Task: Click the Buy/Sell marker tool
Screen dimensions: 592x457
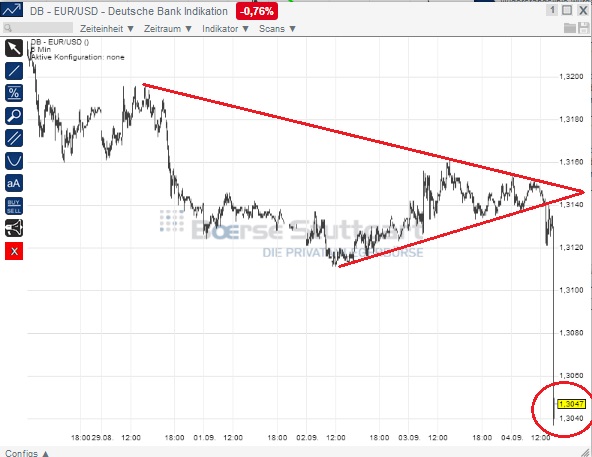Action: tap(14, 206)
